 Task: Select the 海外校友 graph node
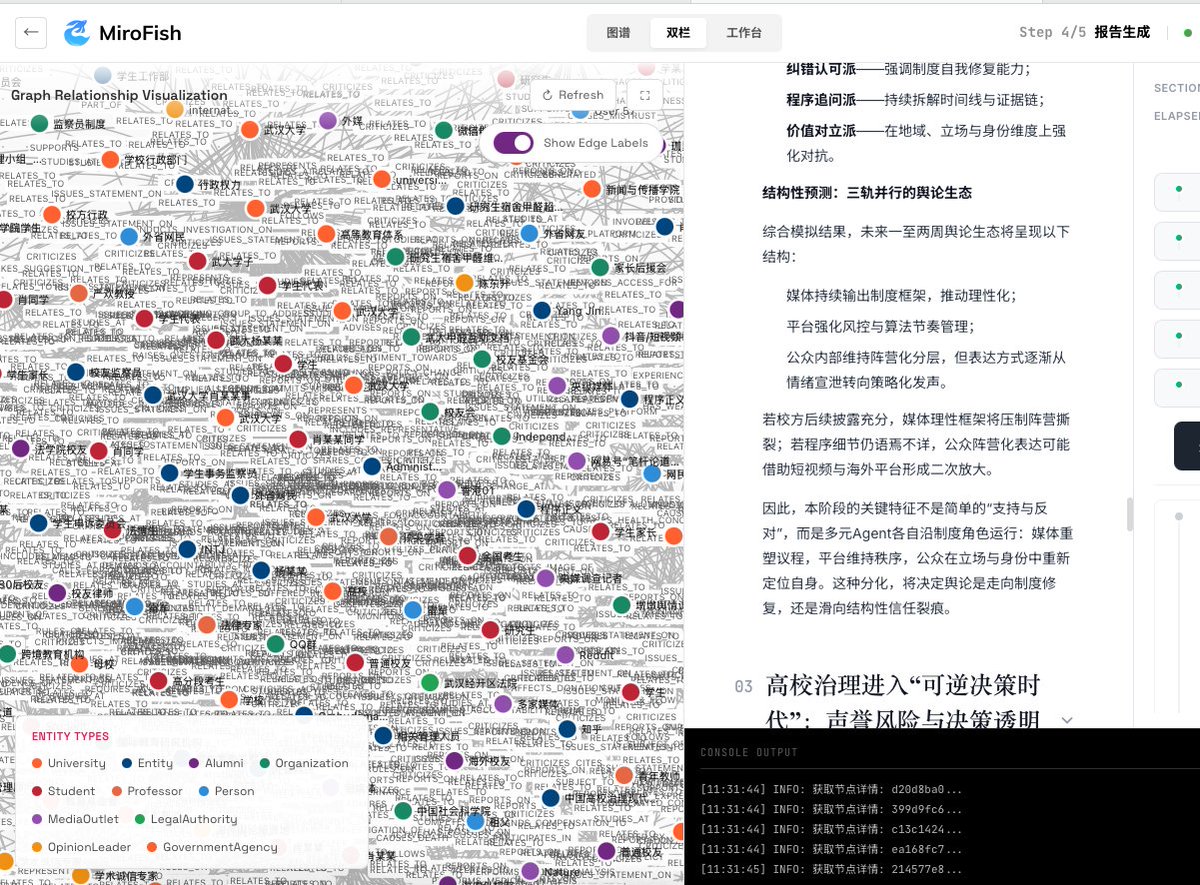(x=455, y=760)
